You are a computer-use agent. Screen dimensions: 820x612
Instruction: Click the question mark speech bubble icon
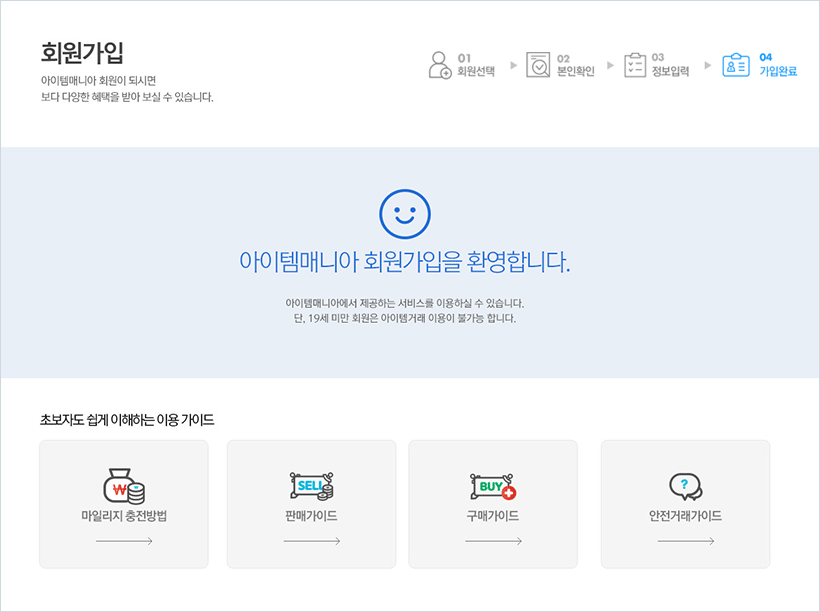[x=685, y=487]
